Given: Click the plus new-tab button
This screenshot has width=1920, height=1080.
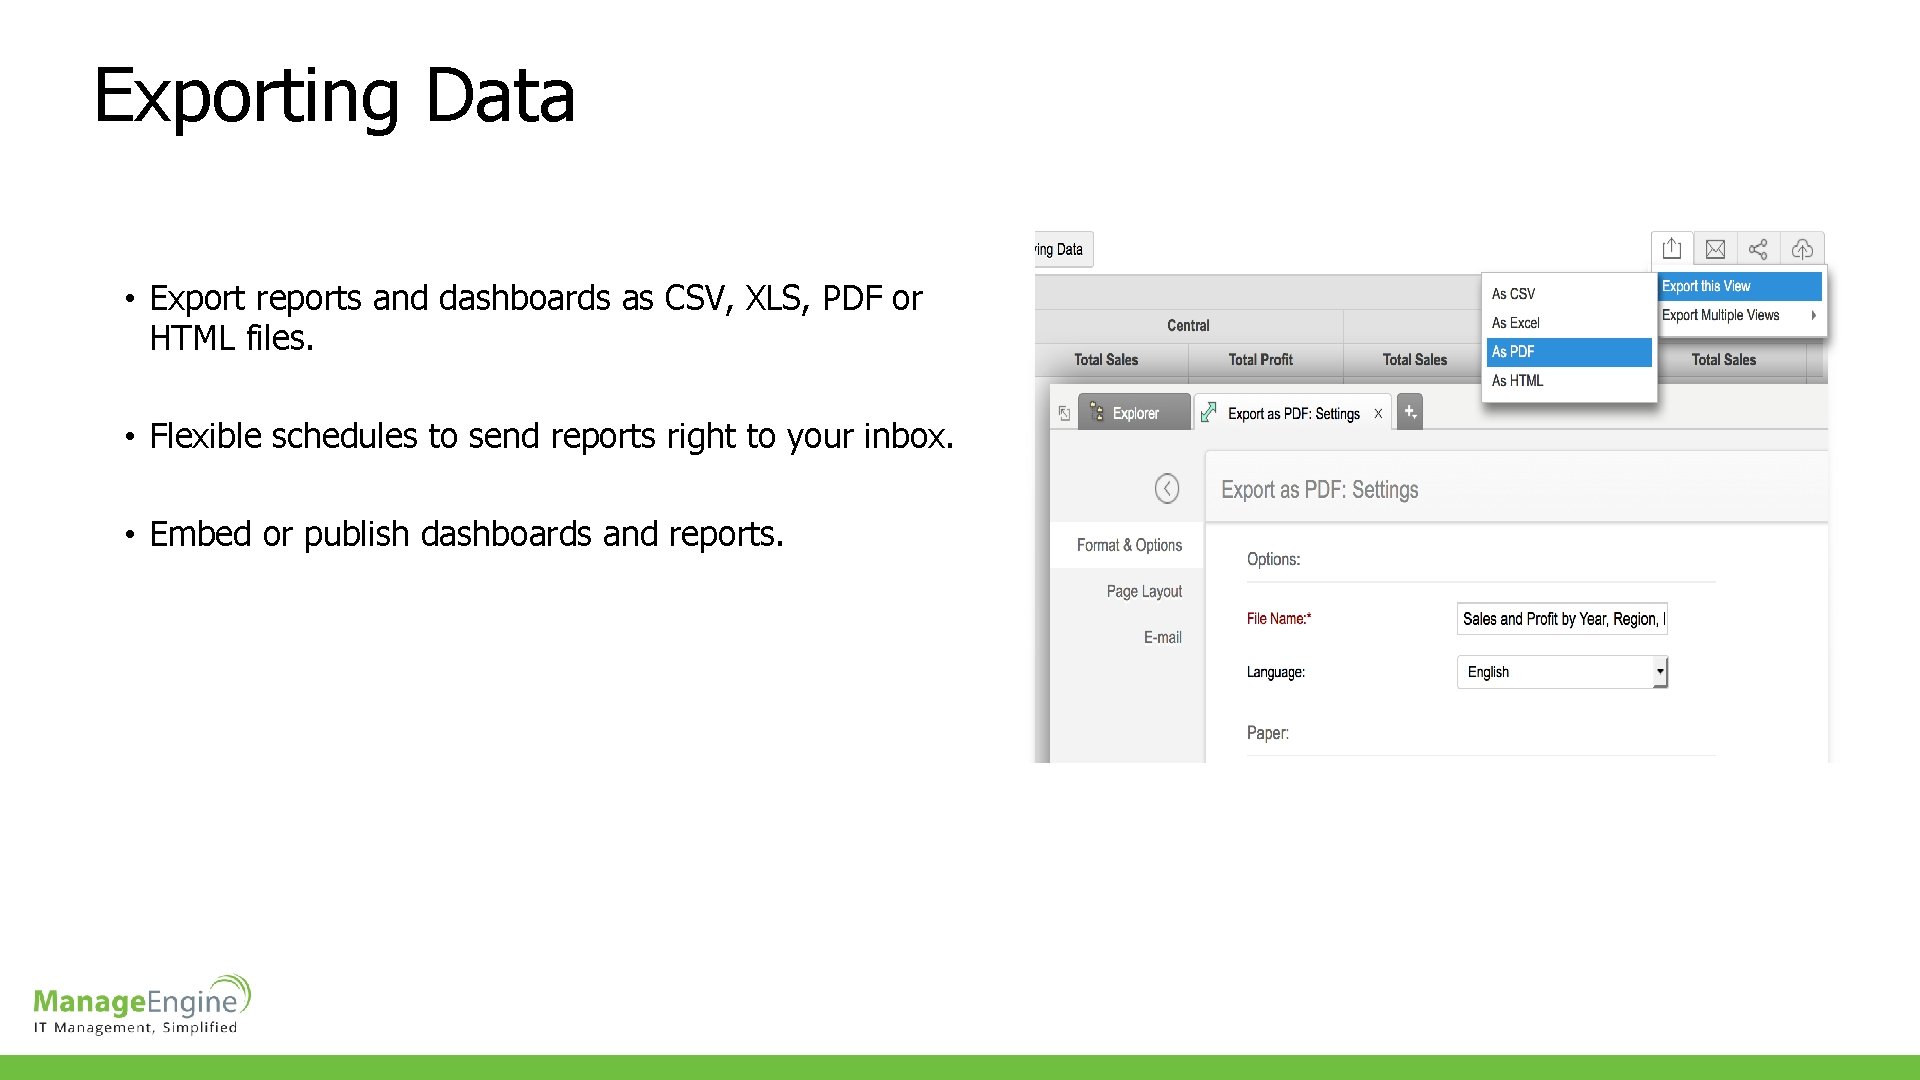Looking at the screenshot, I should click(1409, 412).
